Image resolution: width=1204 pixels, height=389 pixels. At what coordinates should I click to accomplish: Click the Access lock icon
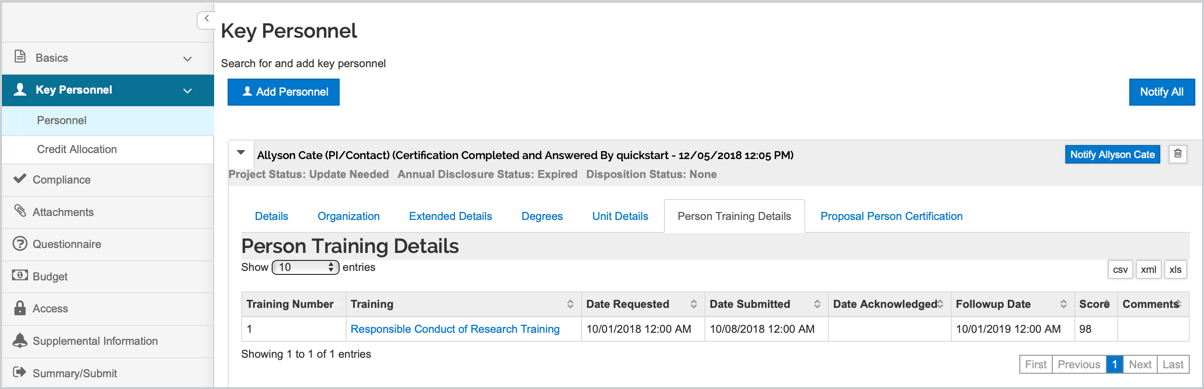[x=20, y=308]
